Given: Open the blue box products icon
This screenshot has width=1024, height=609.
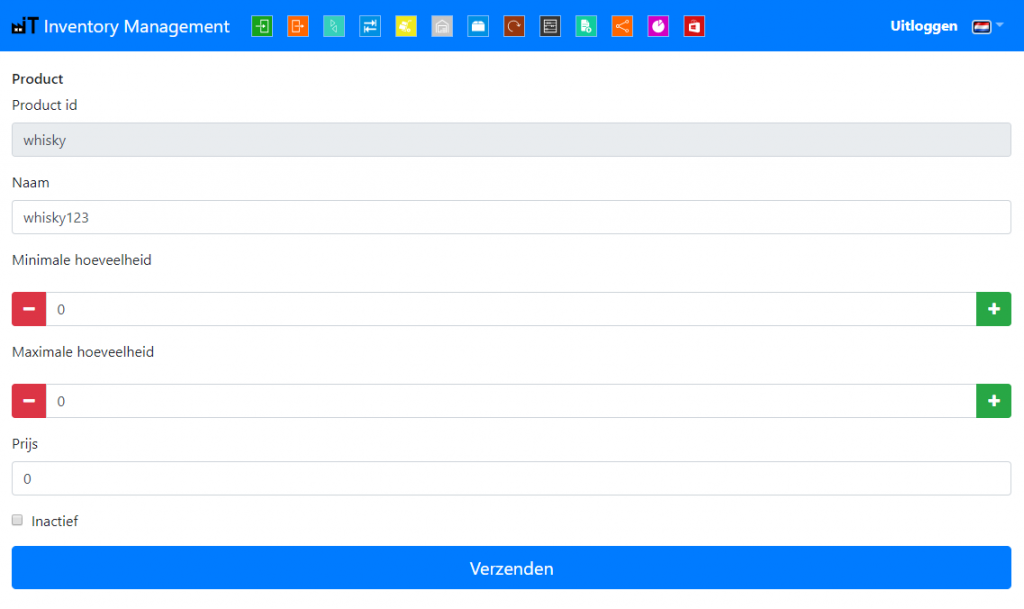Looking at the screenshot, I should pyautogui.click(x=478, y=26).
